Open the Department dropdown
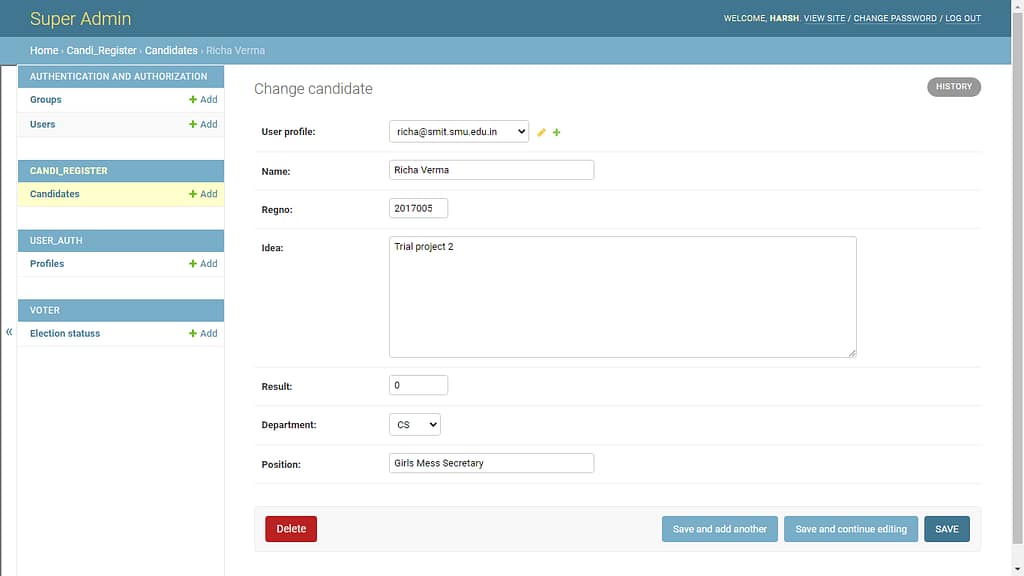Viewport: 1024px width, 576px height. point(414,425)
